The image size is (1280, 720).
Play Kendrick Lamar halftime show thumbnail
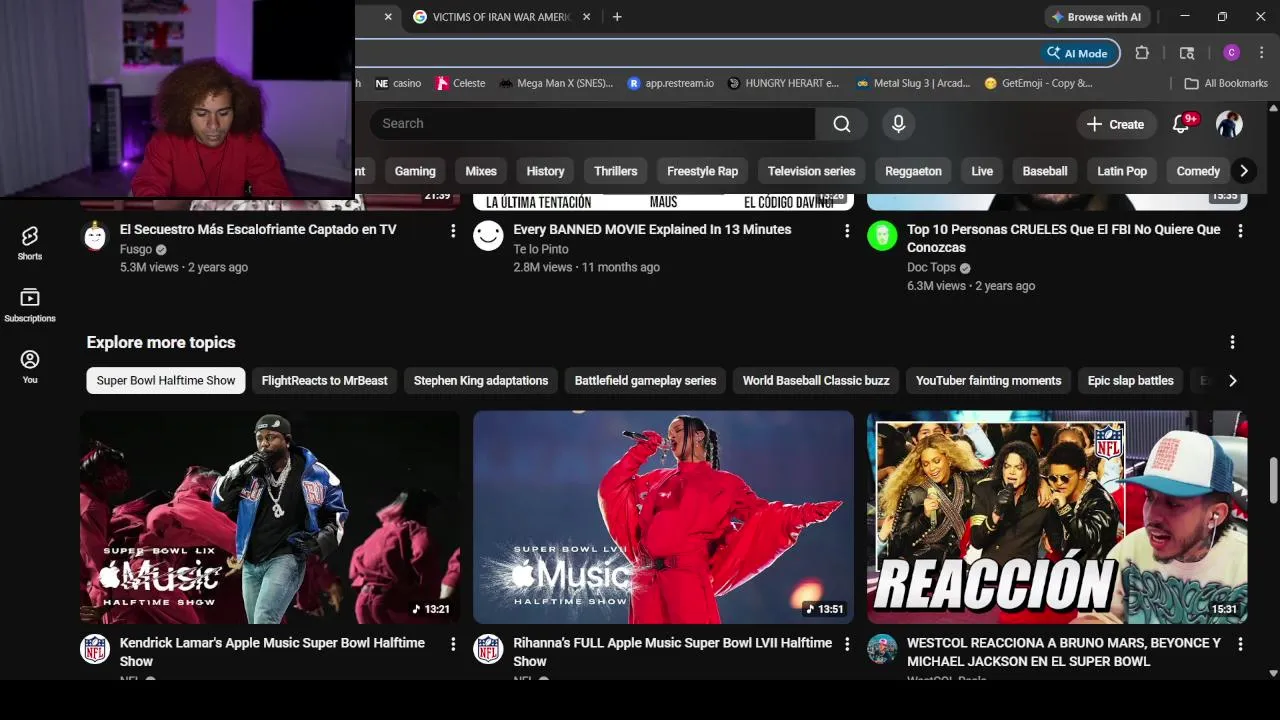click(270, 517)
